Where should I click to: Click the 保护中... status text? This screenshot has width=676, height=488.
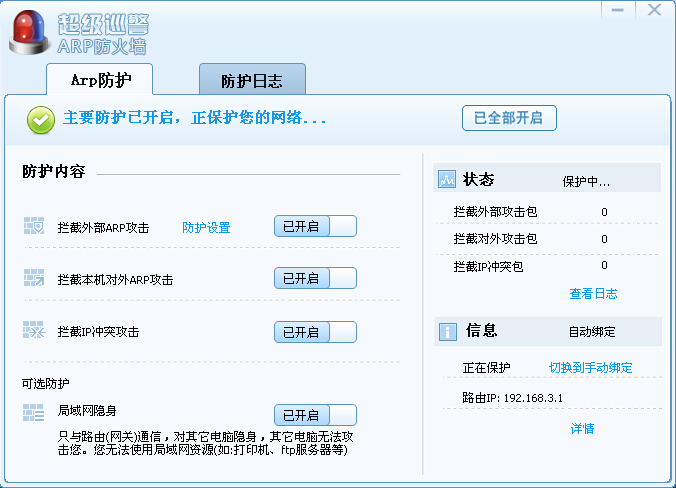pos(586,181)
